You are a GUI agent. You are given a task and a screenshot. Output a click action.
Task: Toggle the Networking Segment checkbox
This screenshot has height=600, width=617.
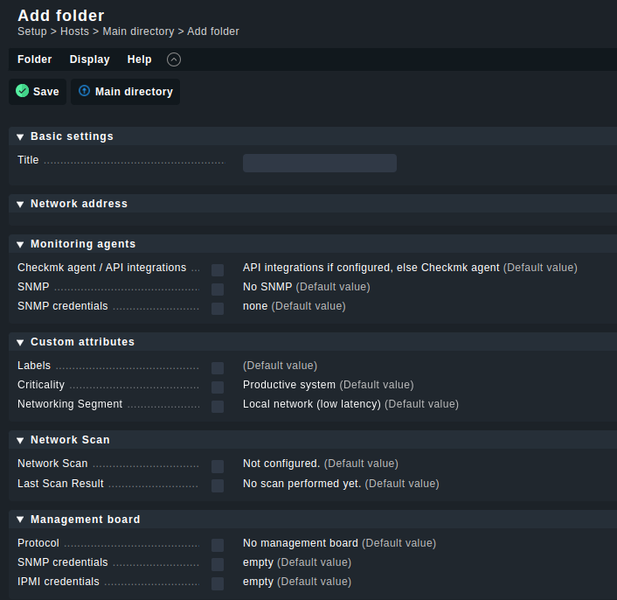217,407
